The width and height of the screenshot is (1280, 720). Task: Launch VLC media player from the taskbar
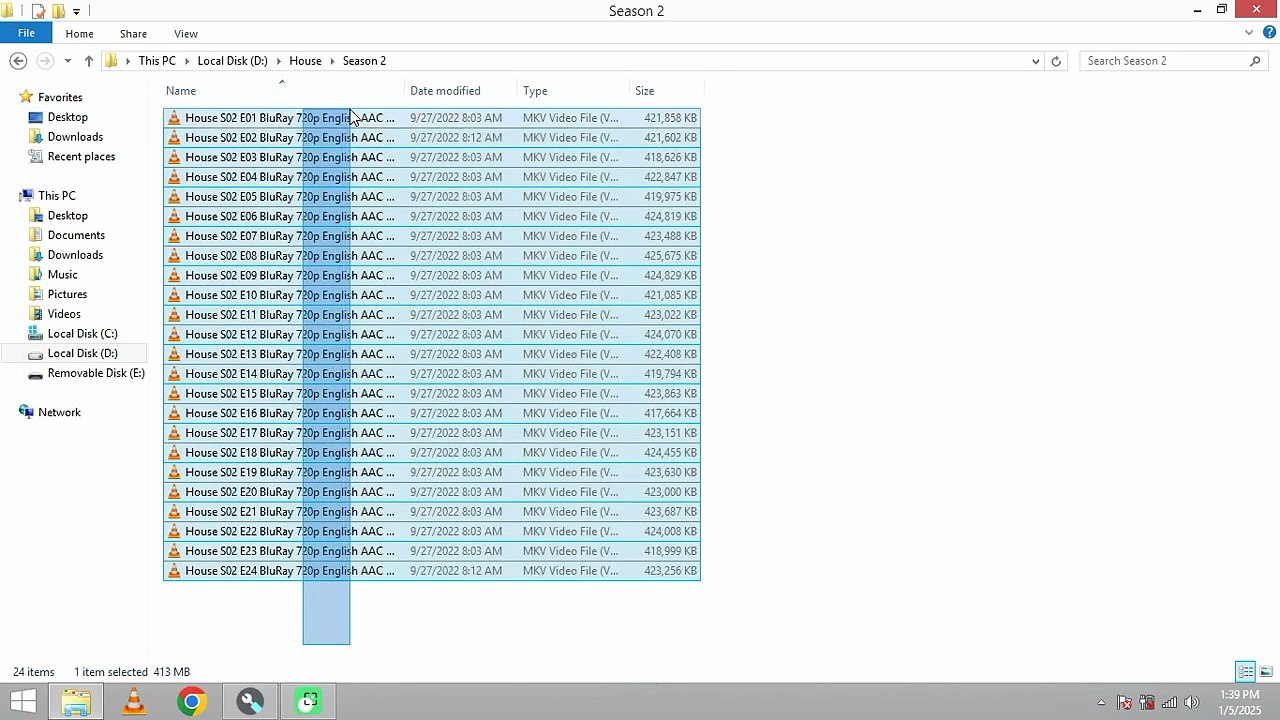tap(133, 702)
